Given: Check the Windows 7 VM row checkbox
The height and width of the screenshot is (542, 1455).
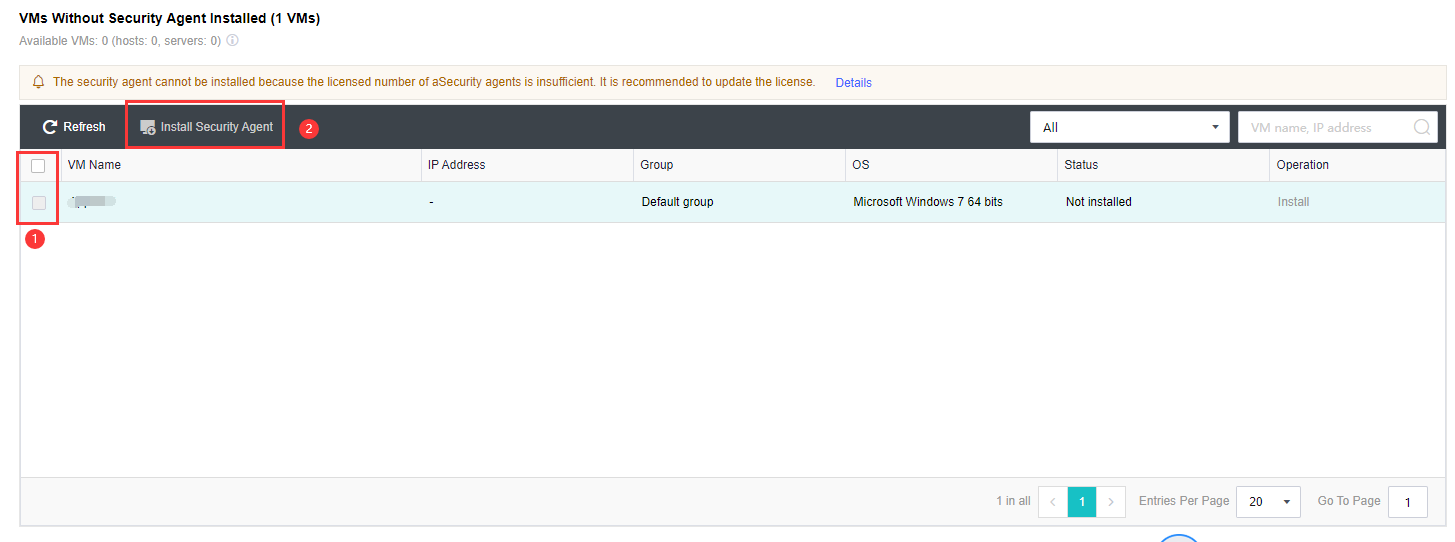Looking at the screenshot, I should [x=39, y=203].
